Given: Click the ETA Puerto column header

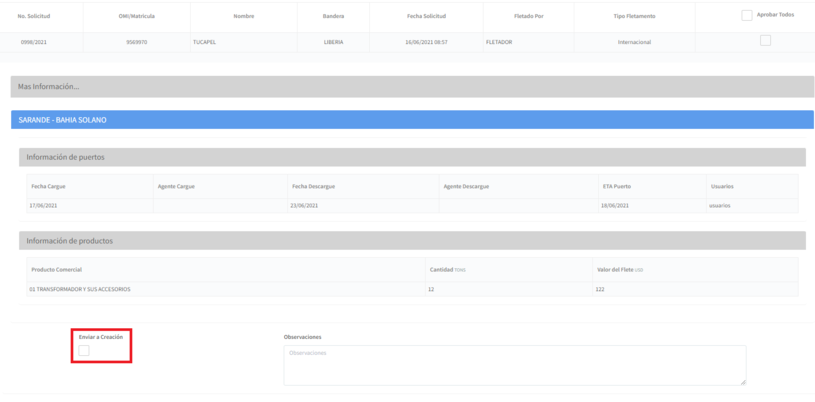Looking at the screenshot, I should (x=616, y=187).
